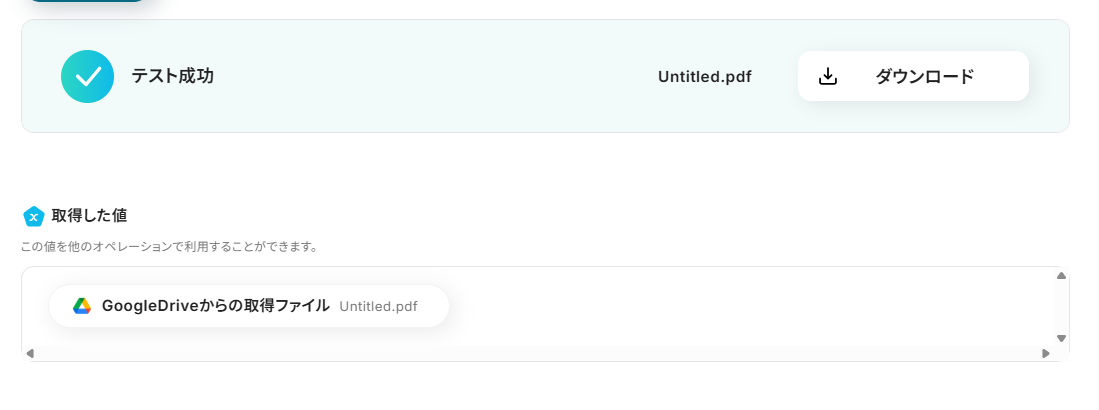The width and height of the screenshot is (1099, 410).
Task: Click the blue pentagon icon beside 取得した値
Action: pos(34,216)
